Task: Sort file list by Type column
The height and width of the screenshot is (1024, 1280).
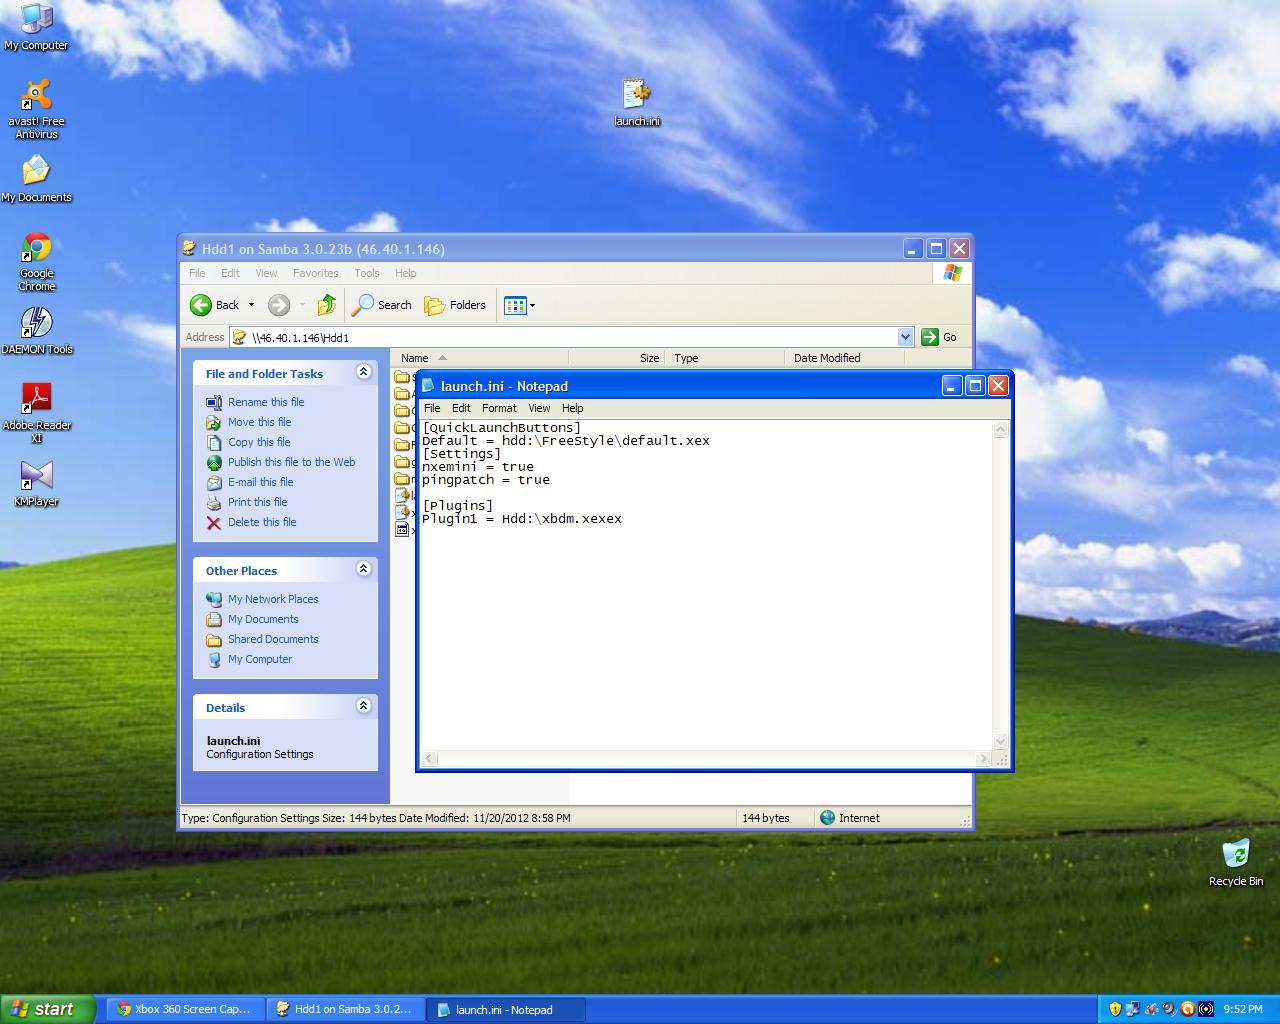Action: tap(726, 358)
